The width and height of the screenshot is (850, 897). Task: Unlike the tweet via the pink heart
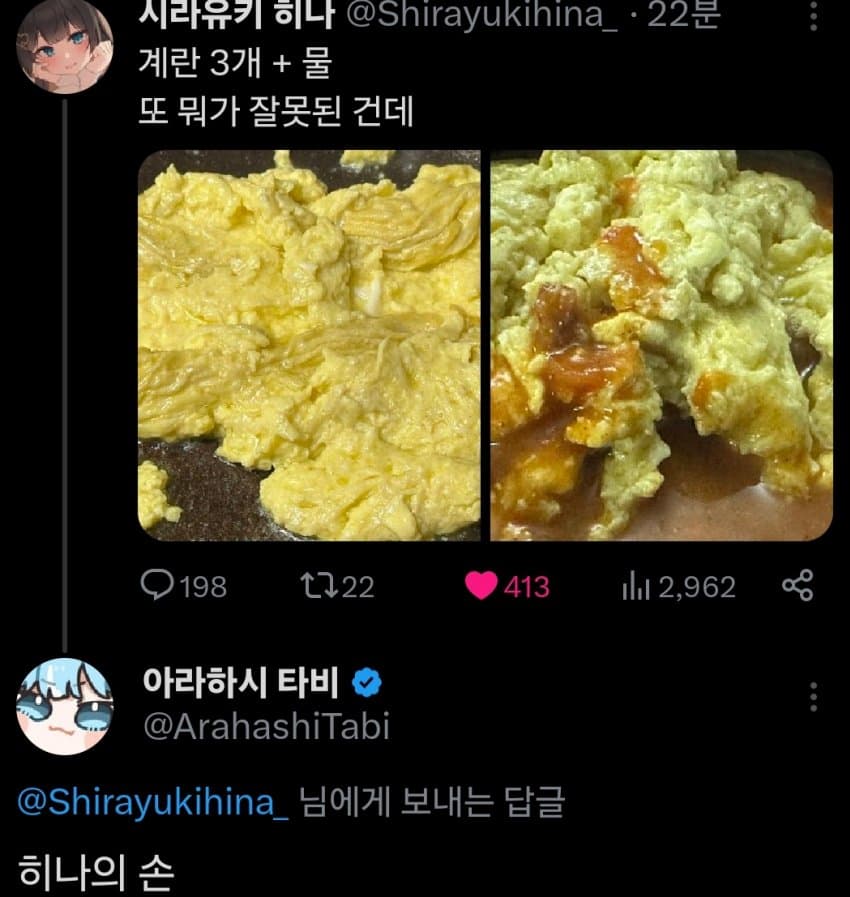pyautogui.click(x=480, y=586)
